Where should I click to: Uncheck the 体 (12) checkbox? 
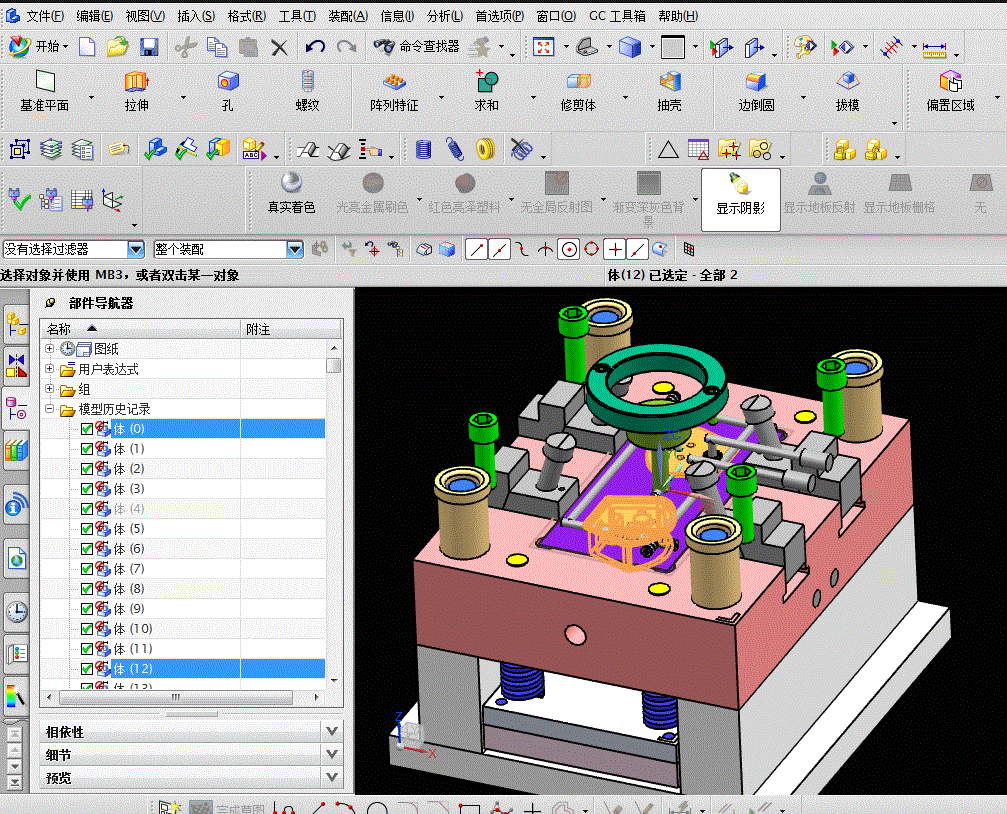pos(87,669)
